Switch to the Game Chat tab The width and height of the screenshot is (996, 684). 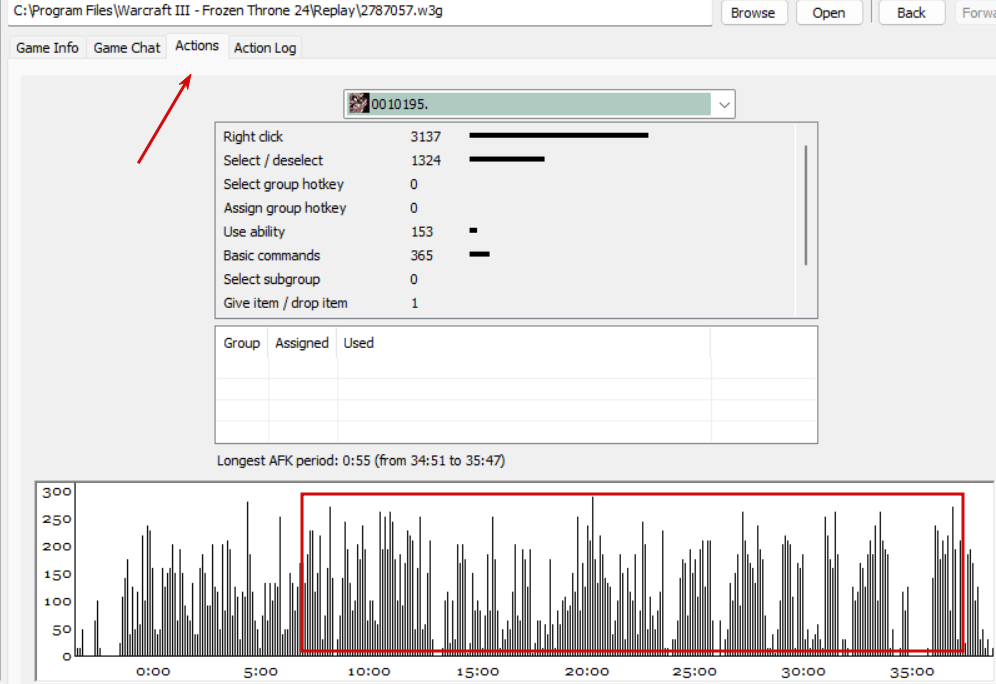pos(127,48)
